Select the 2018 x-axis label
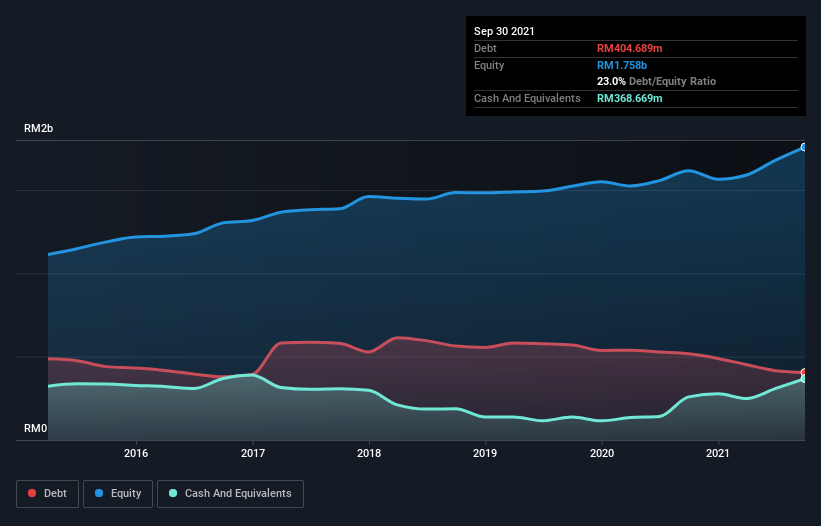The width and height of the screenshot is (821, 526). click(369, 454)
